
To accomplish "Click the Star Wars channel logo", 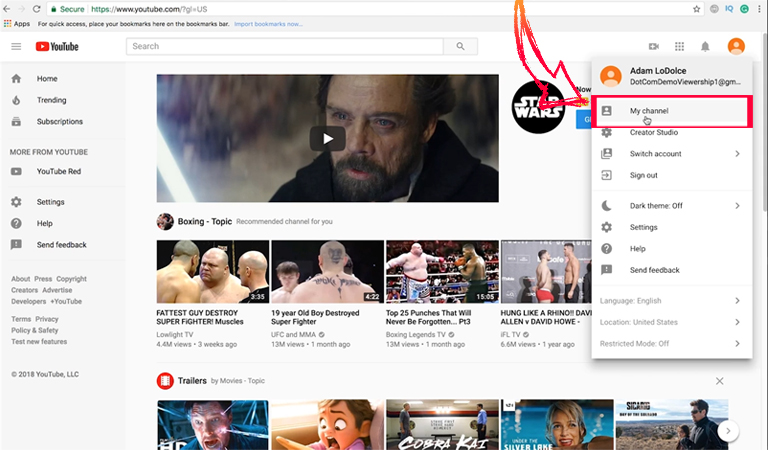I will (538, 107).
